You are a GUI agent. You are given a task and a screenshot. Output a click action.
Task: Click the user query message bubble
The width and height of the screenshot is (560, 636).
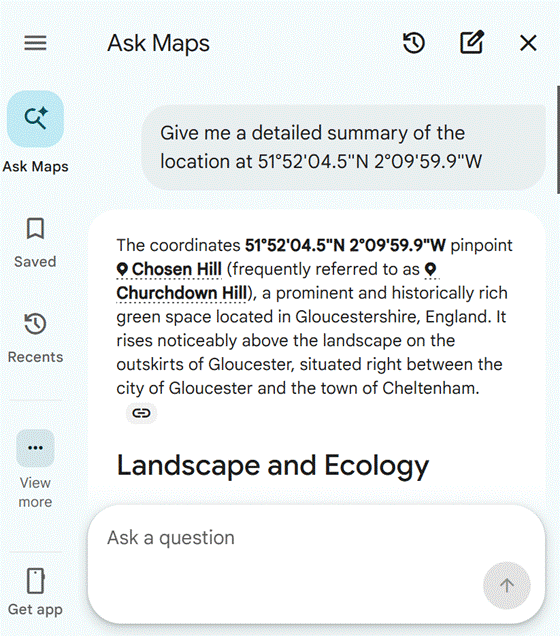[x=343, y=147]
